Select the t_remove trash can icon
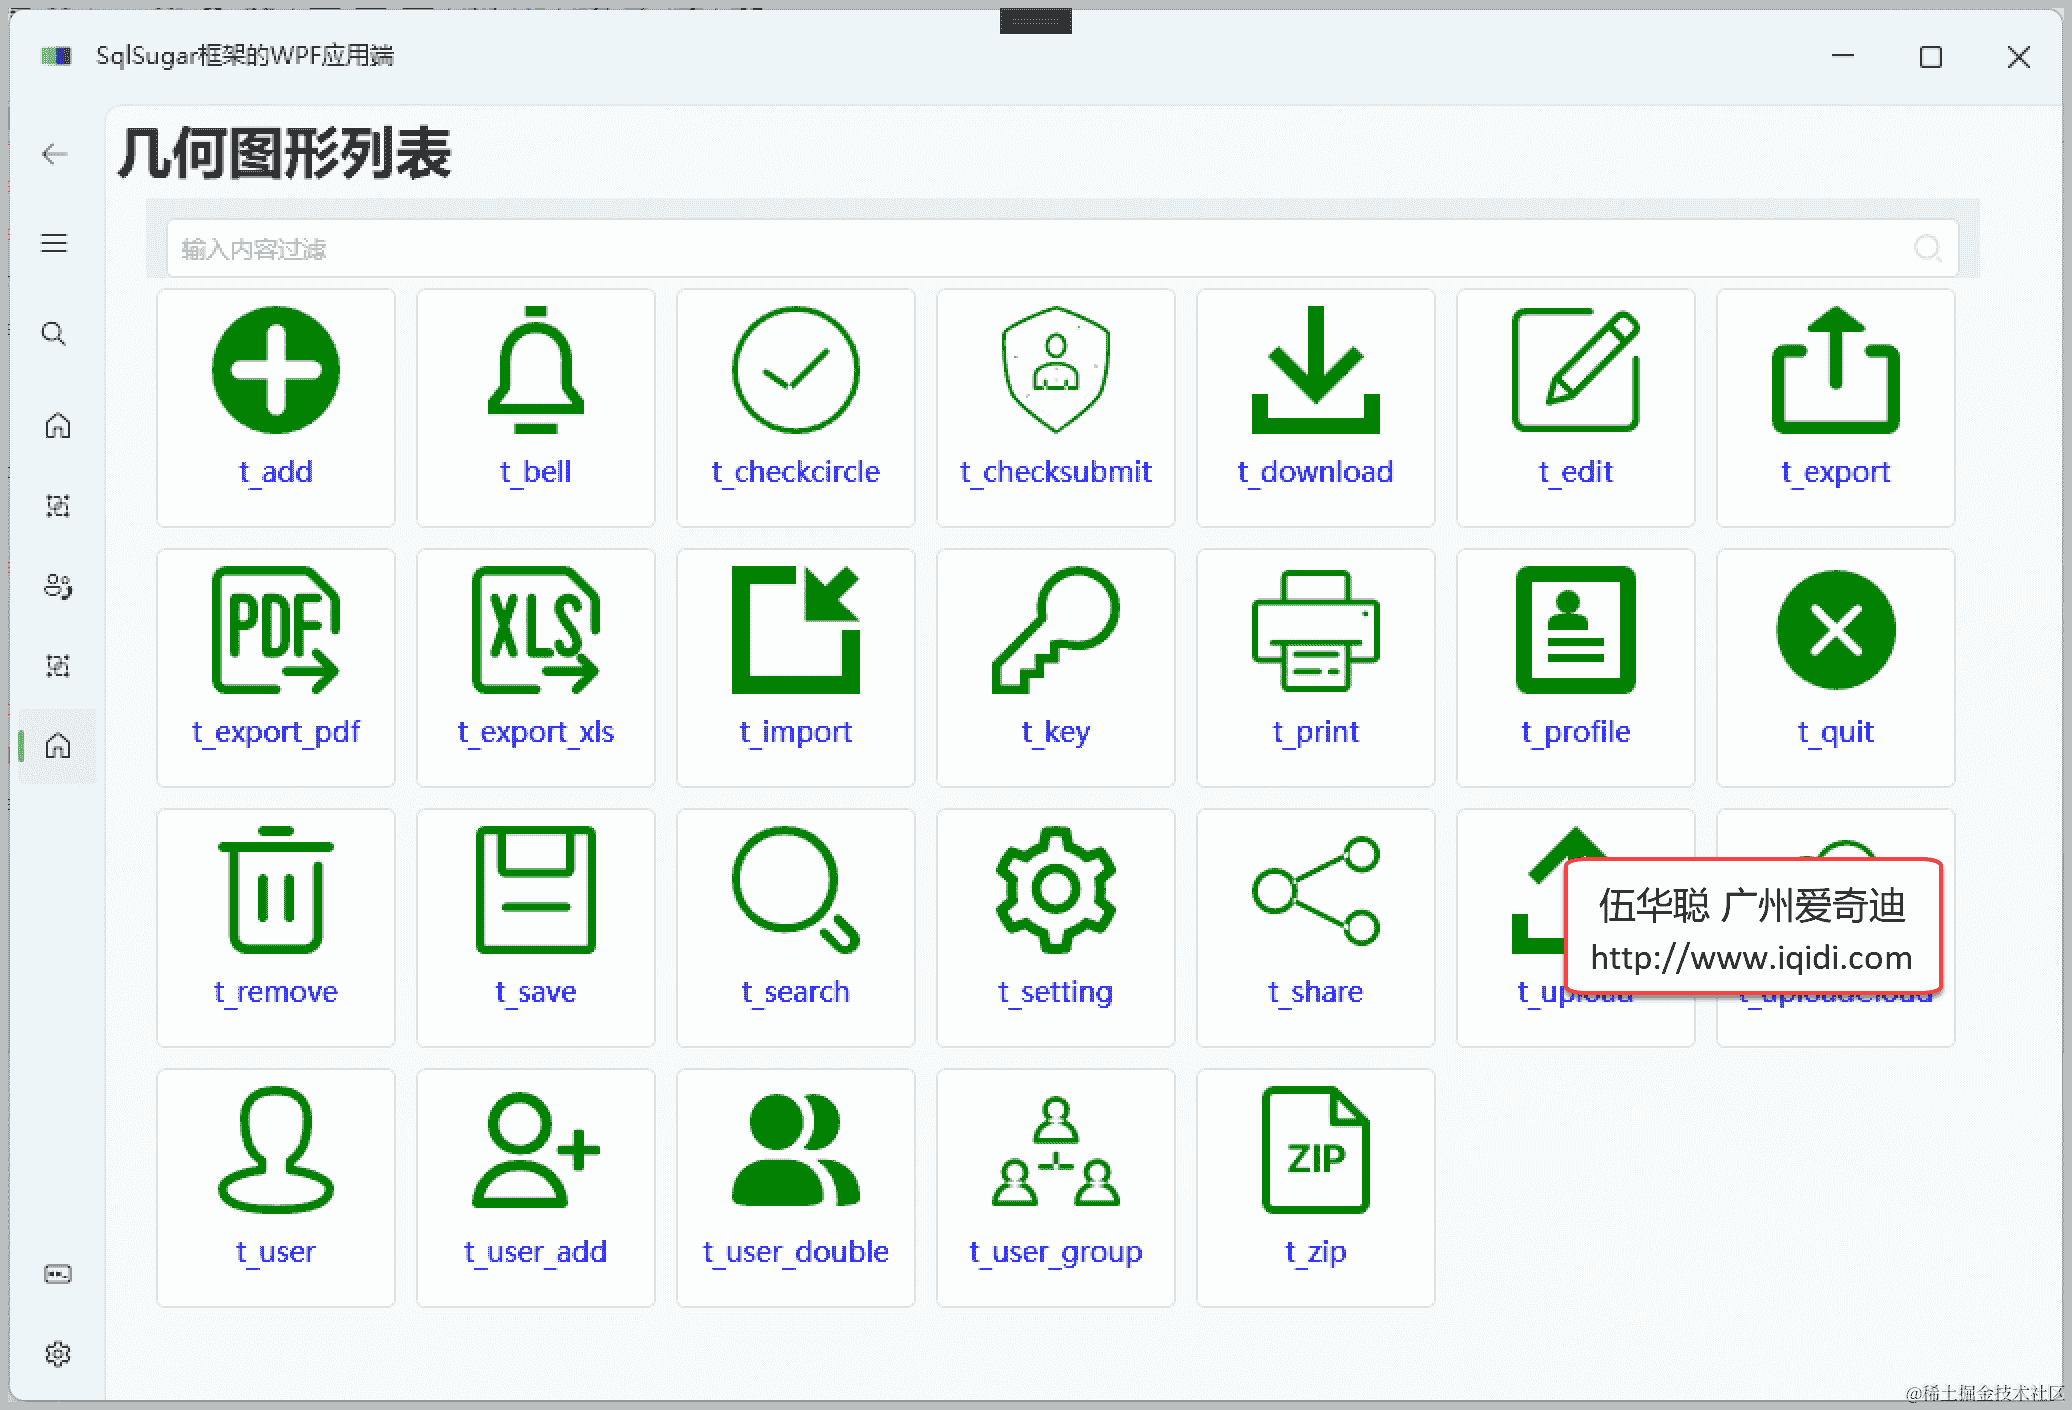2072x1410 pixels. point(276,890)
